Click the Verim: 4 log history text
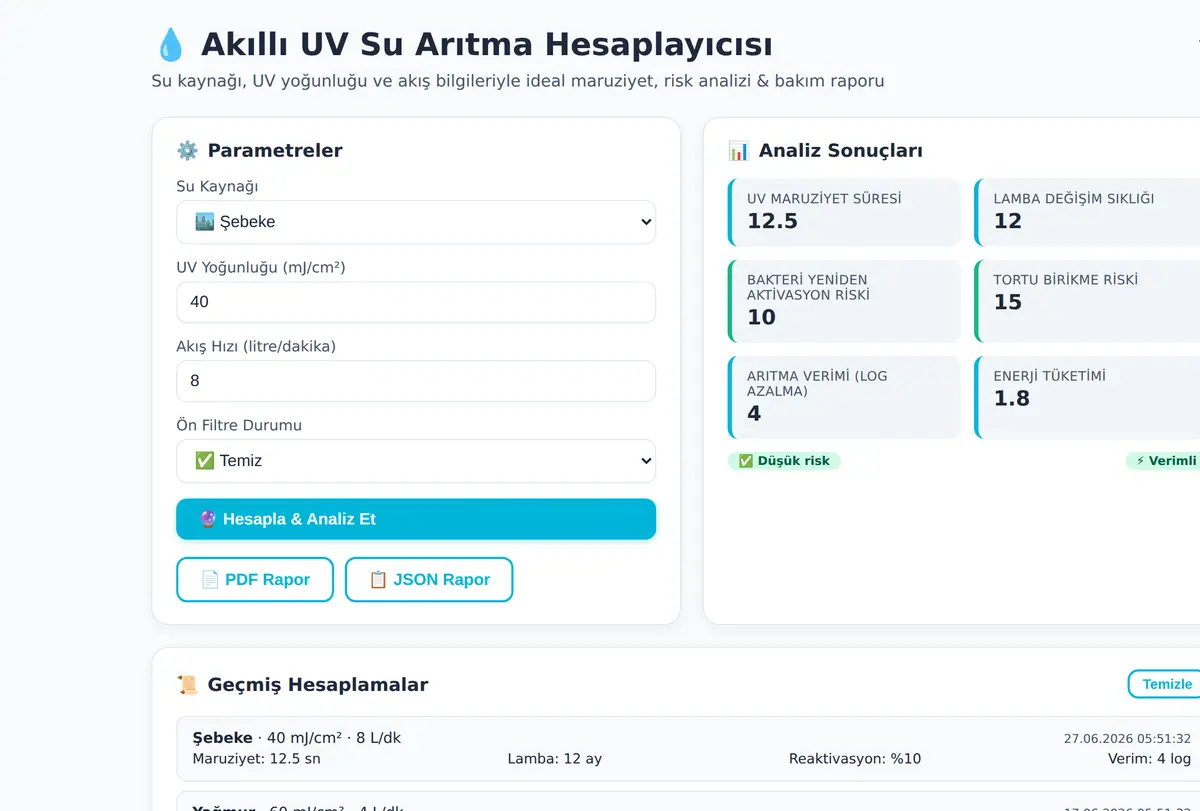This screenshot has height=811, width=1200. pyautogui.click(x=1150, y=759)
